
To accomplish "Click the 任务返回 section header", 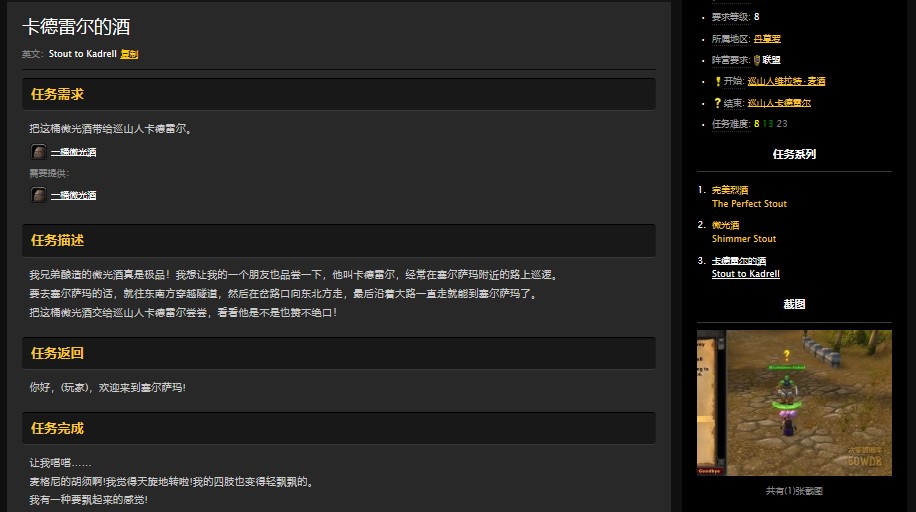I will tap(57, 353).
